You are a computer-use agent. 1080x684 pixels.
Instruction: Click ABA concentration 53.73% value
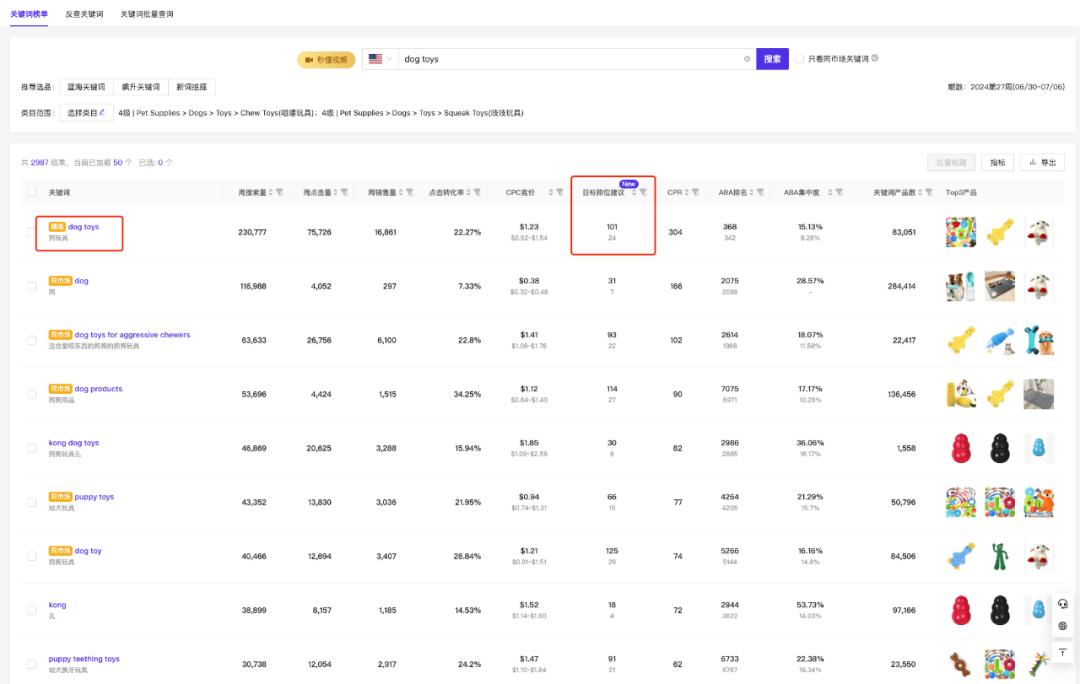810,605
